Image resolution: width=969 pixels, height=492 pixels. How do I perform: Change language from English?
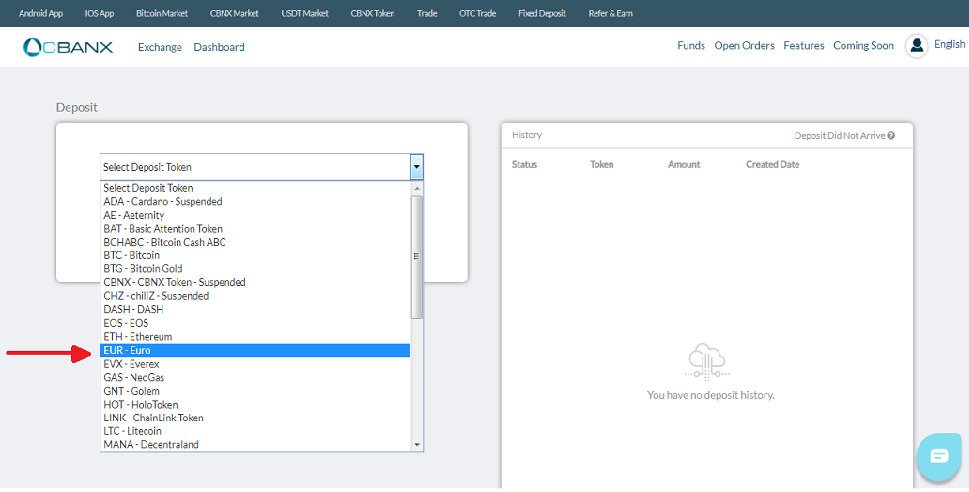(950, 44)
